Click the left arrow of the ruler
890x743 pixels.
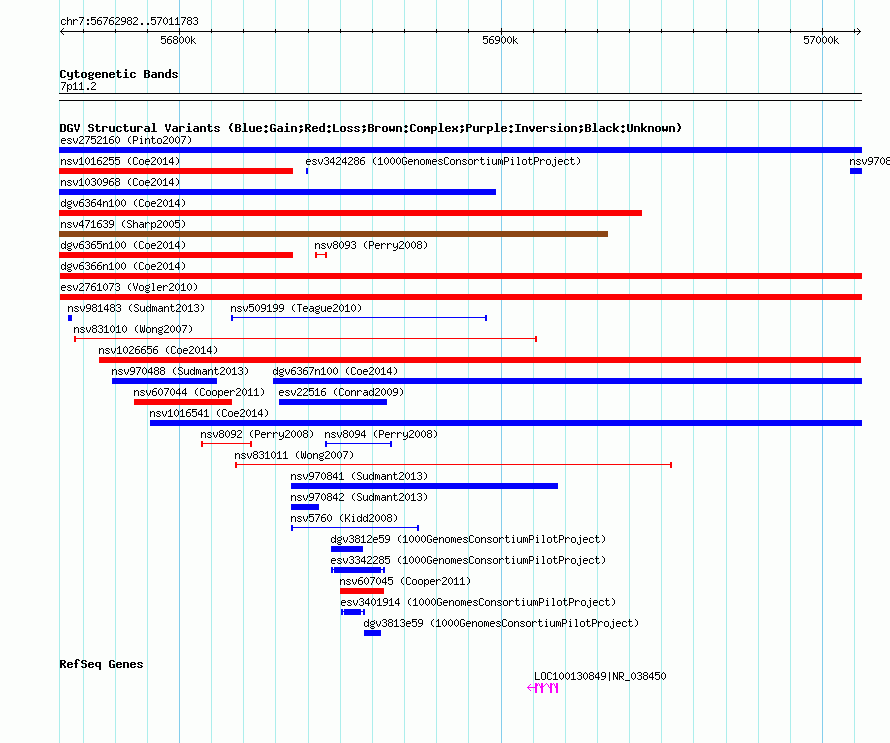(62, 32)
